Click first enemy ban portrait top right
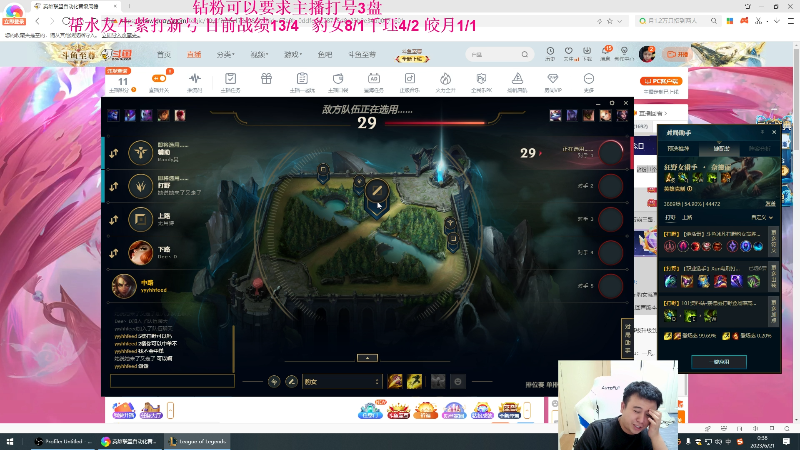 (x=556, y=115)
